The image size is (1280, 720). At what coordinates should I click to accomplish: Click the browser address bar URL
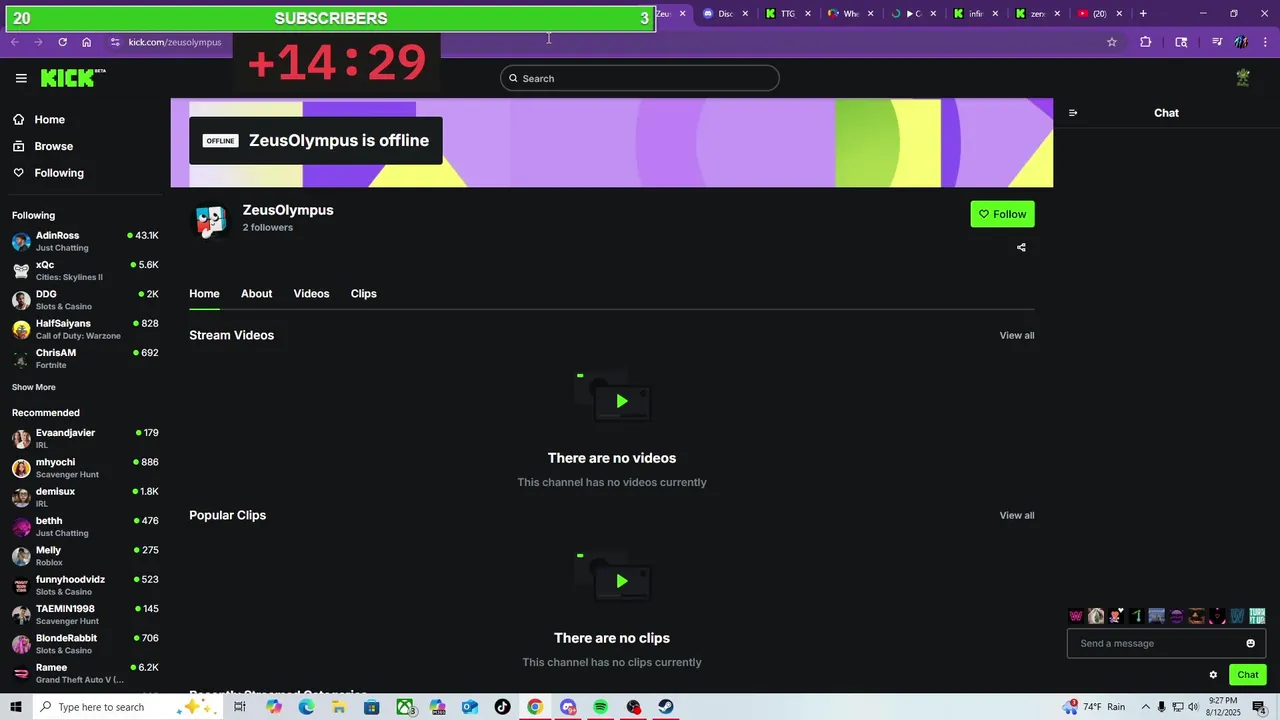(175, 42)
